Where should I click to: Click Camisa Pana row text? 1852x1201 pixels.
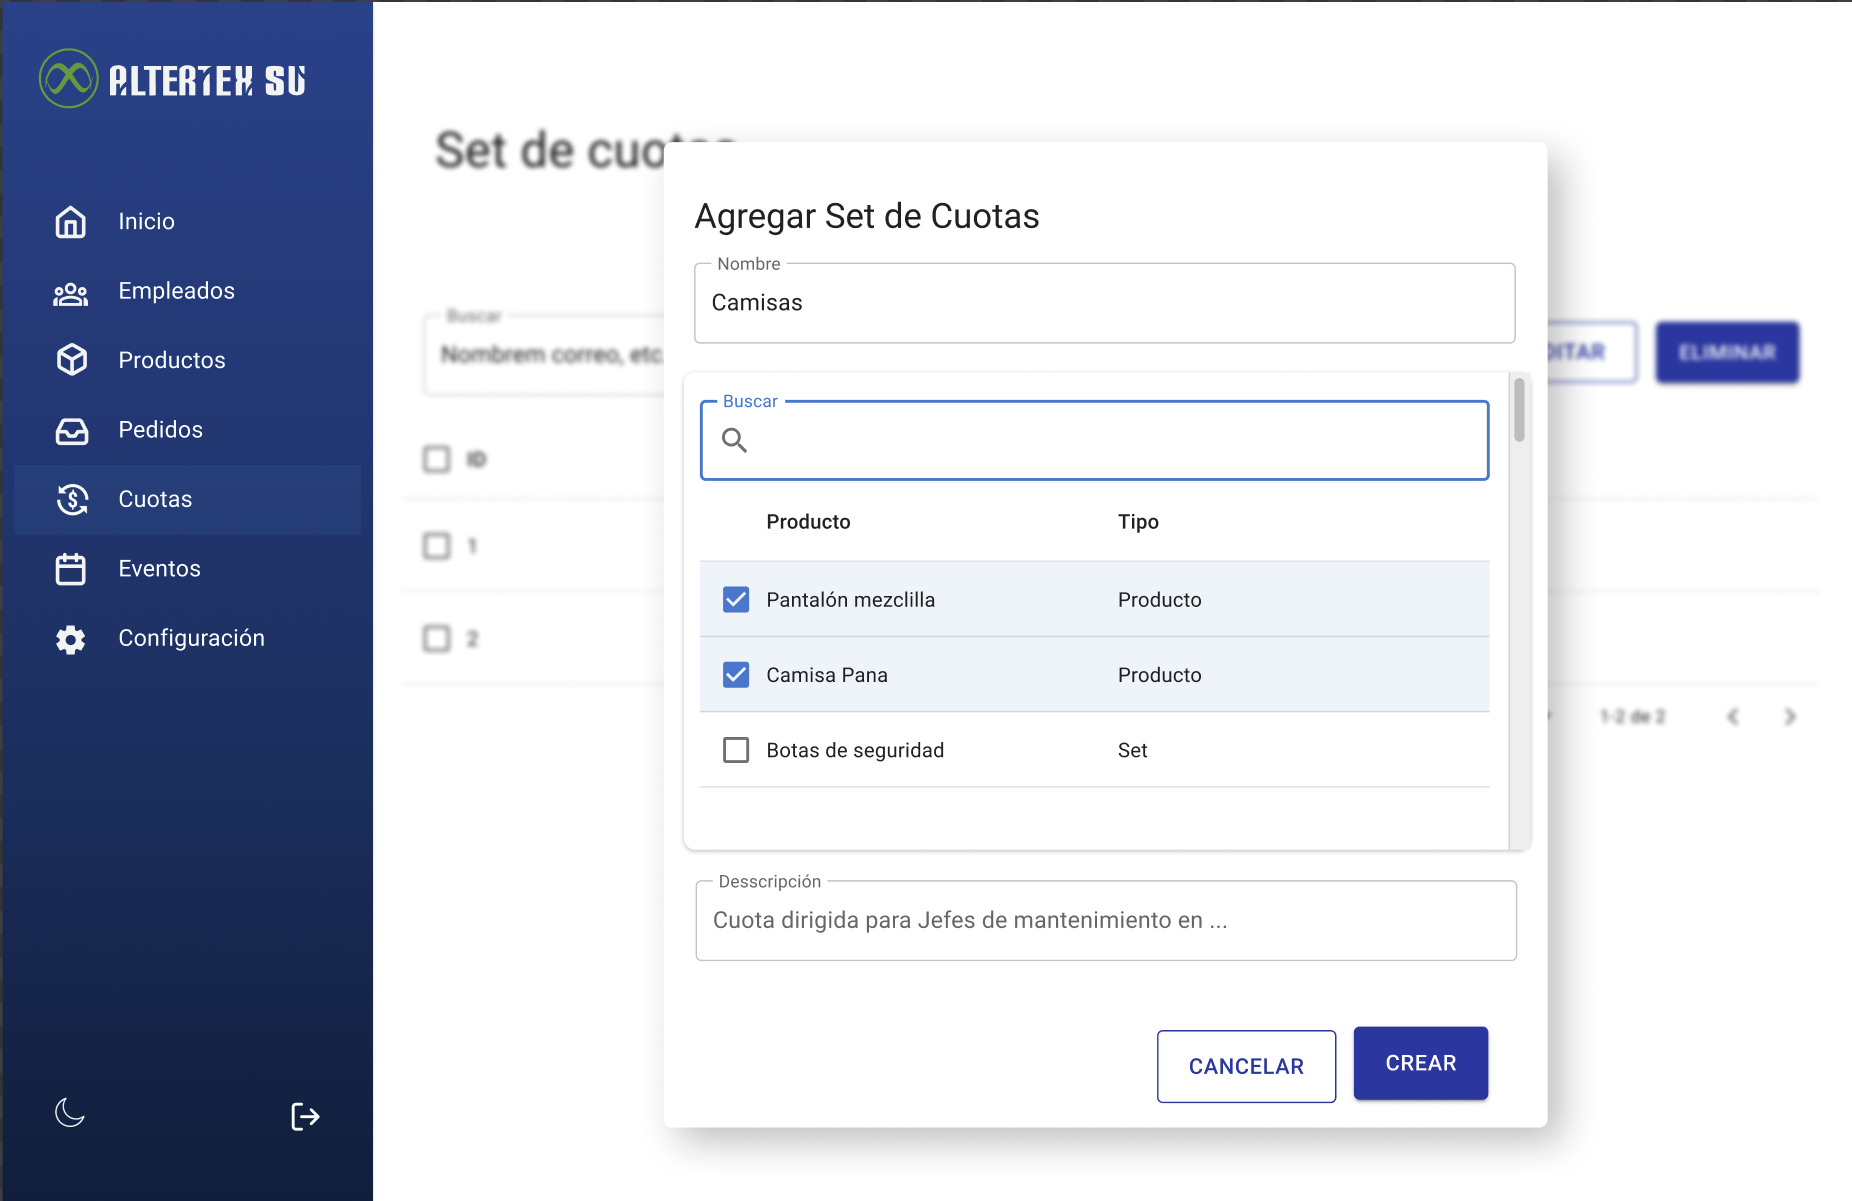pos(826,675)
